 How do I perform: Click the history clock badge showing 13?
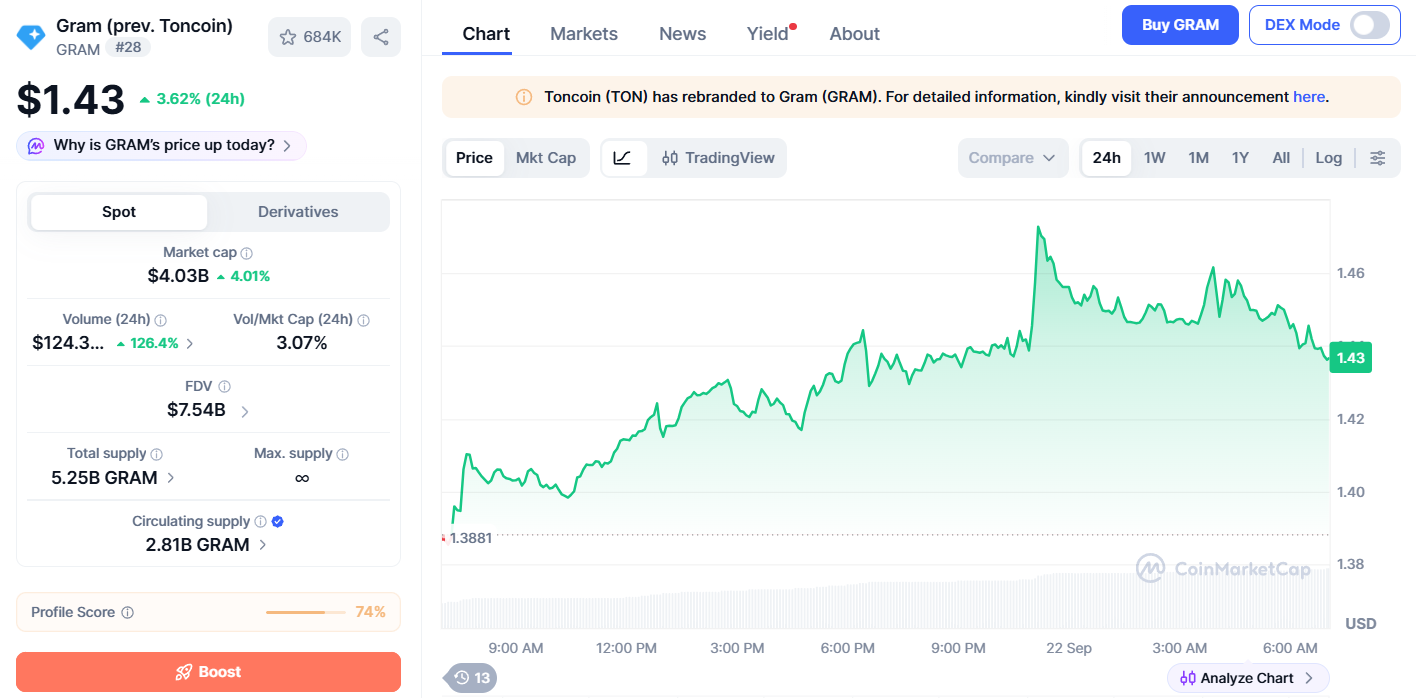click(471, 678)
